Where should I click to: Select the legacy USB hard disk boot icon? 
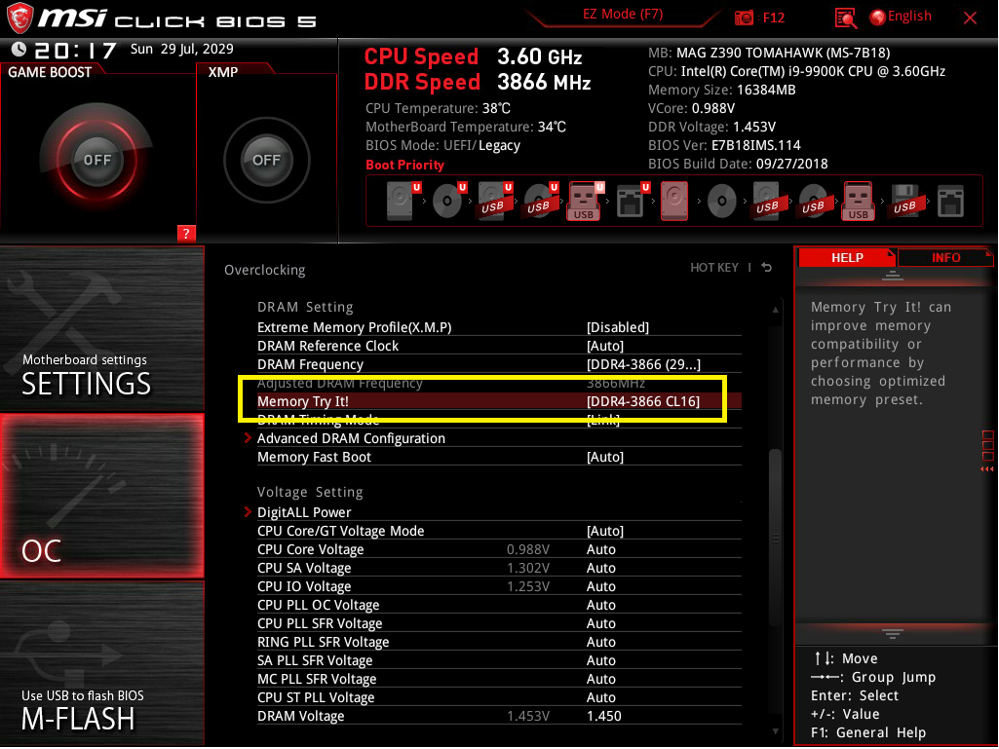point(767,201)
